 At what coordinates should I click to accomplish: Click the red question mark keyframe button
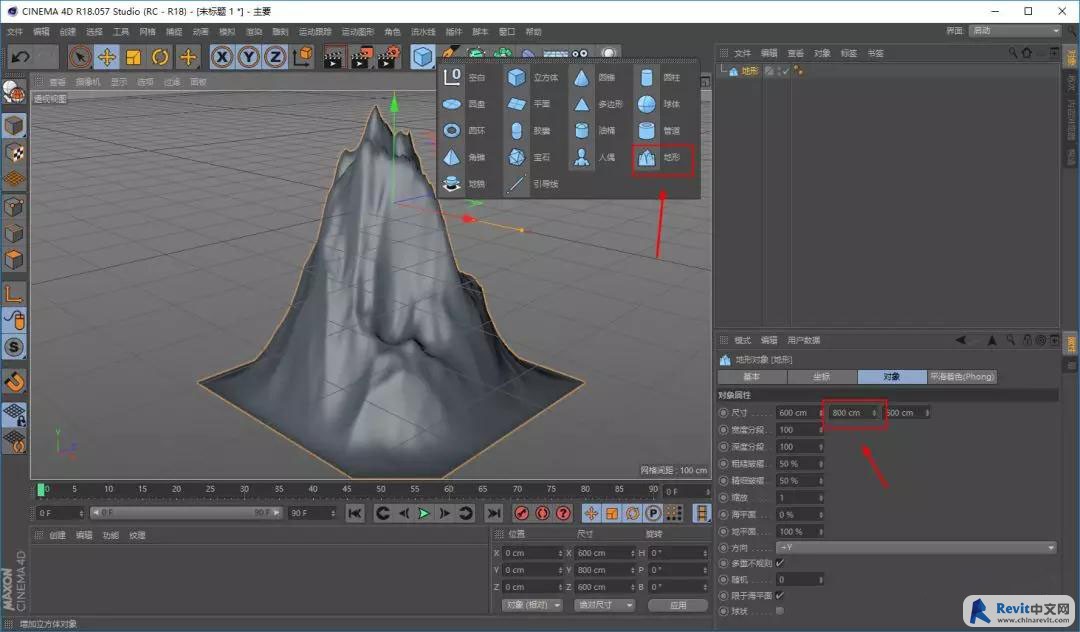tap(563, 513)
